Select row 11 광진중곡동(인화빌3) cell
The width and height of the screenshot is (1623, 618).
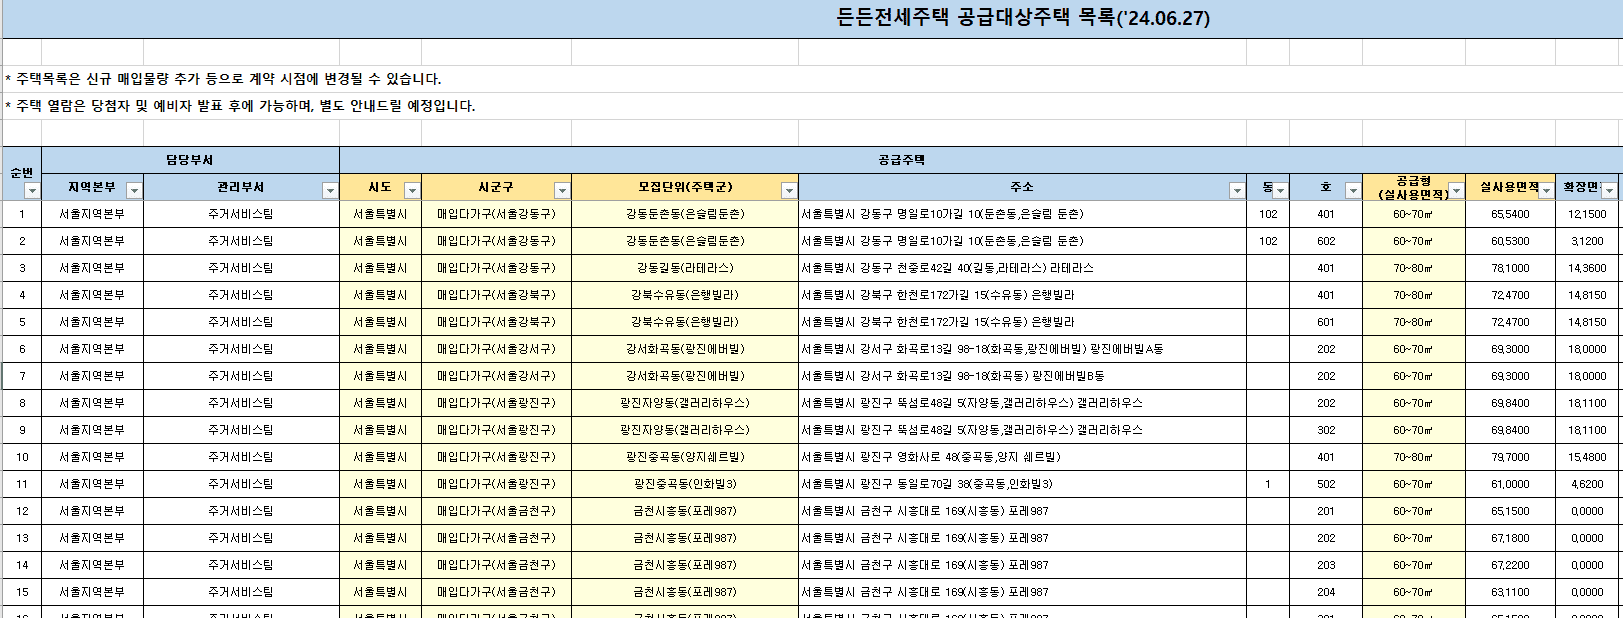(x=685, y=484)
